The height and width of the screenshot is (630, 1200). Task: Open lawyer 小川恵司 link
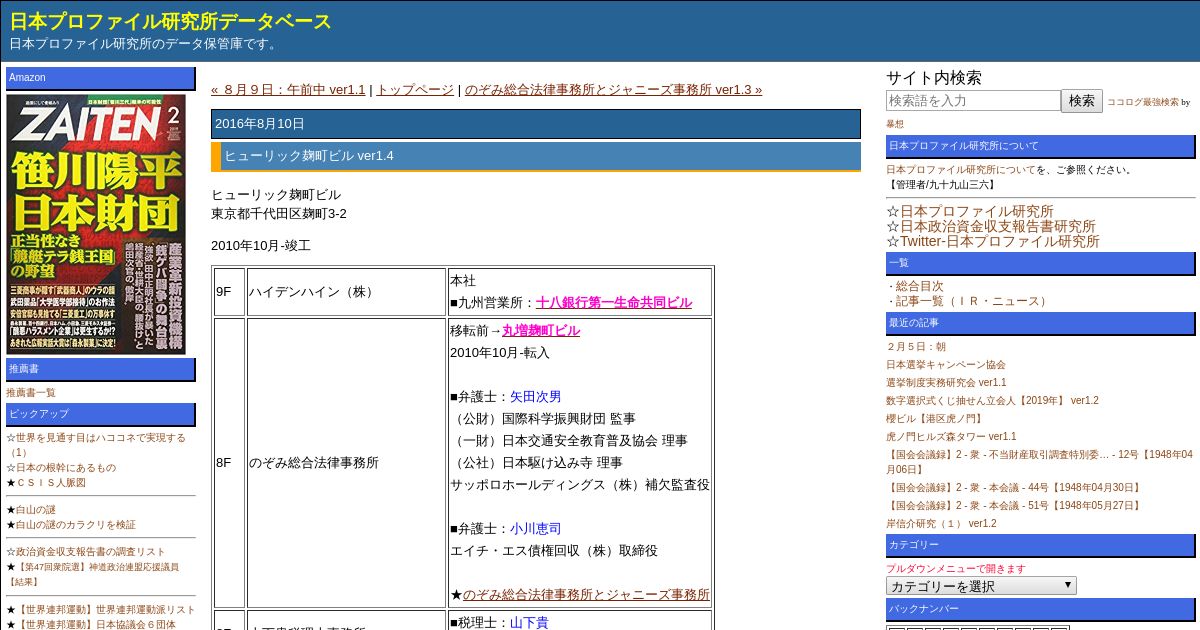pos(535,528)
